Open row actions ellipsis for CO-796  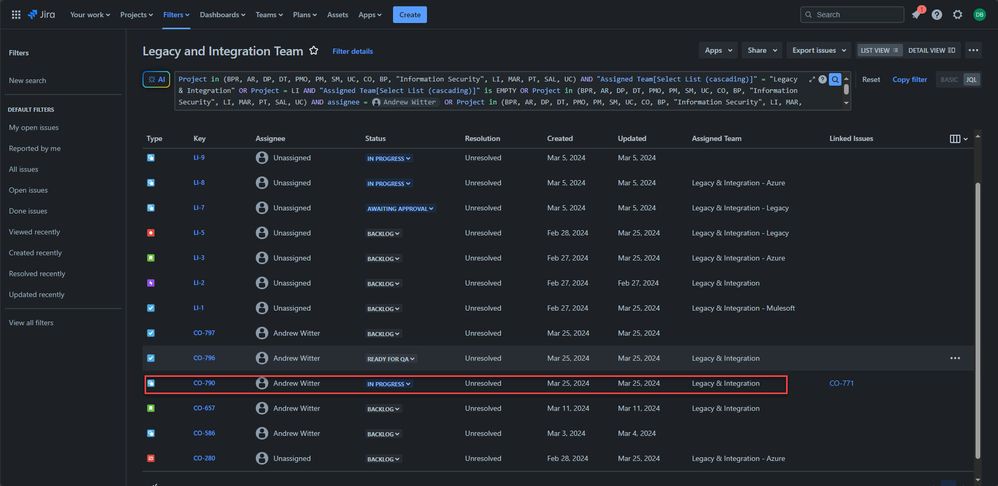point(955,358)
